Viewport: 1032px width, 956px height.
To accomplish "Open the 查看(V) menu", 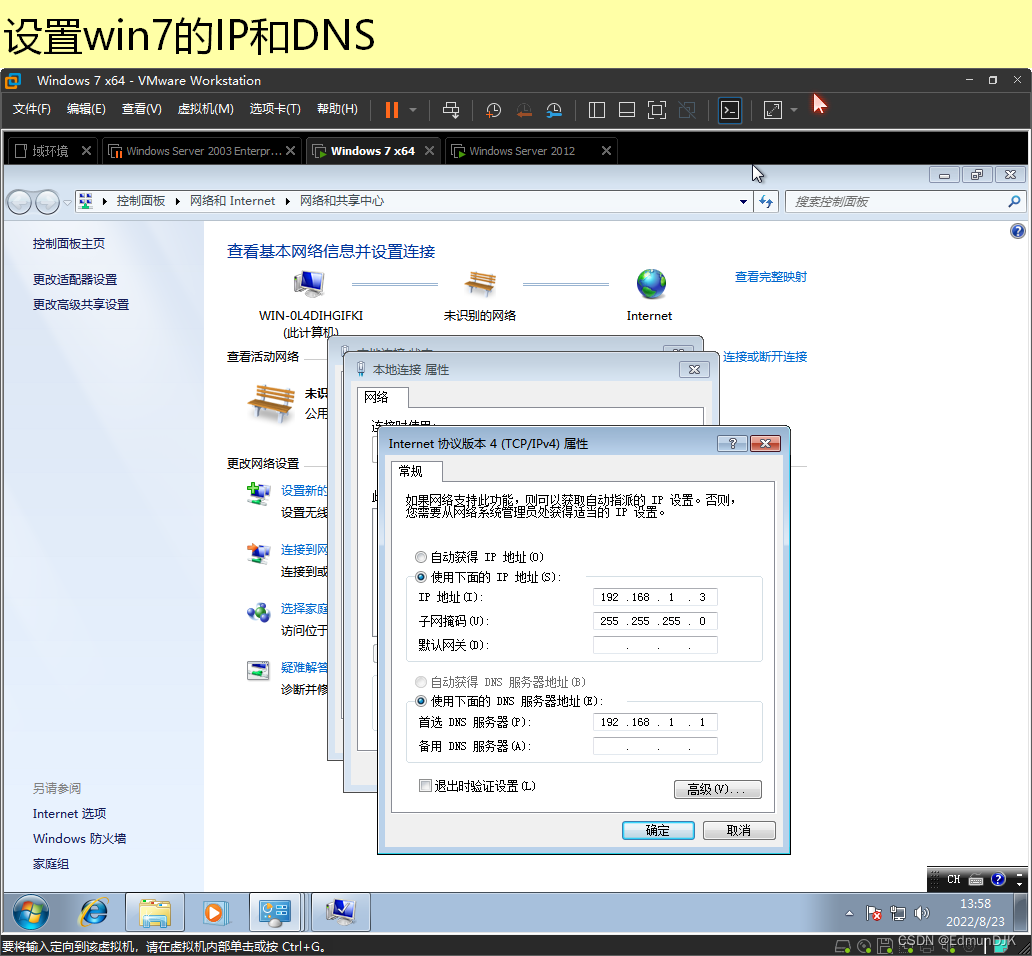I will 142,109.
